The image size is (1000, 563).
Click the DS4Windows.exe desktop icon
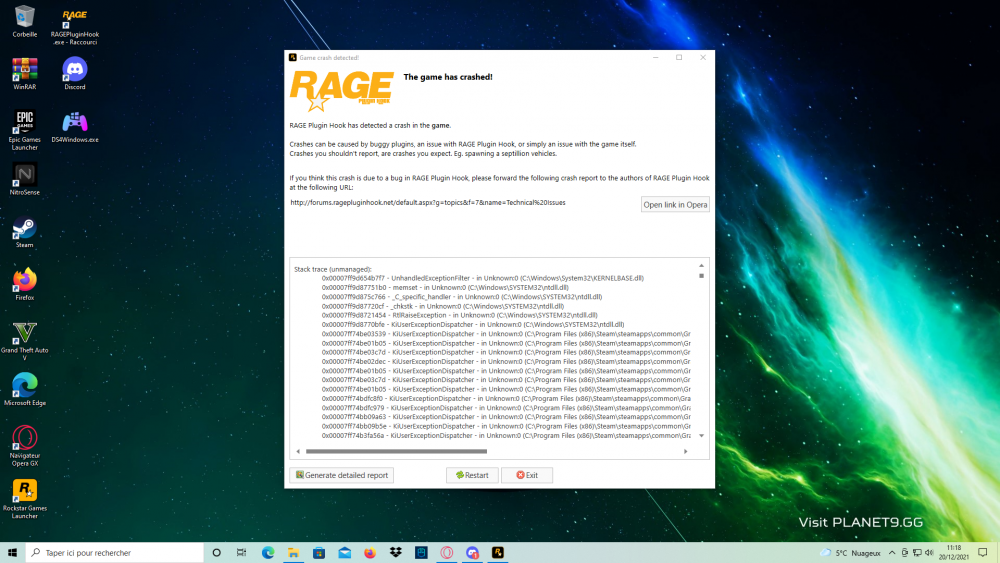pyautogui.click(x=75, y=127)
